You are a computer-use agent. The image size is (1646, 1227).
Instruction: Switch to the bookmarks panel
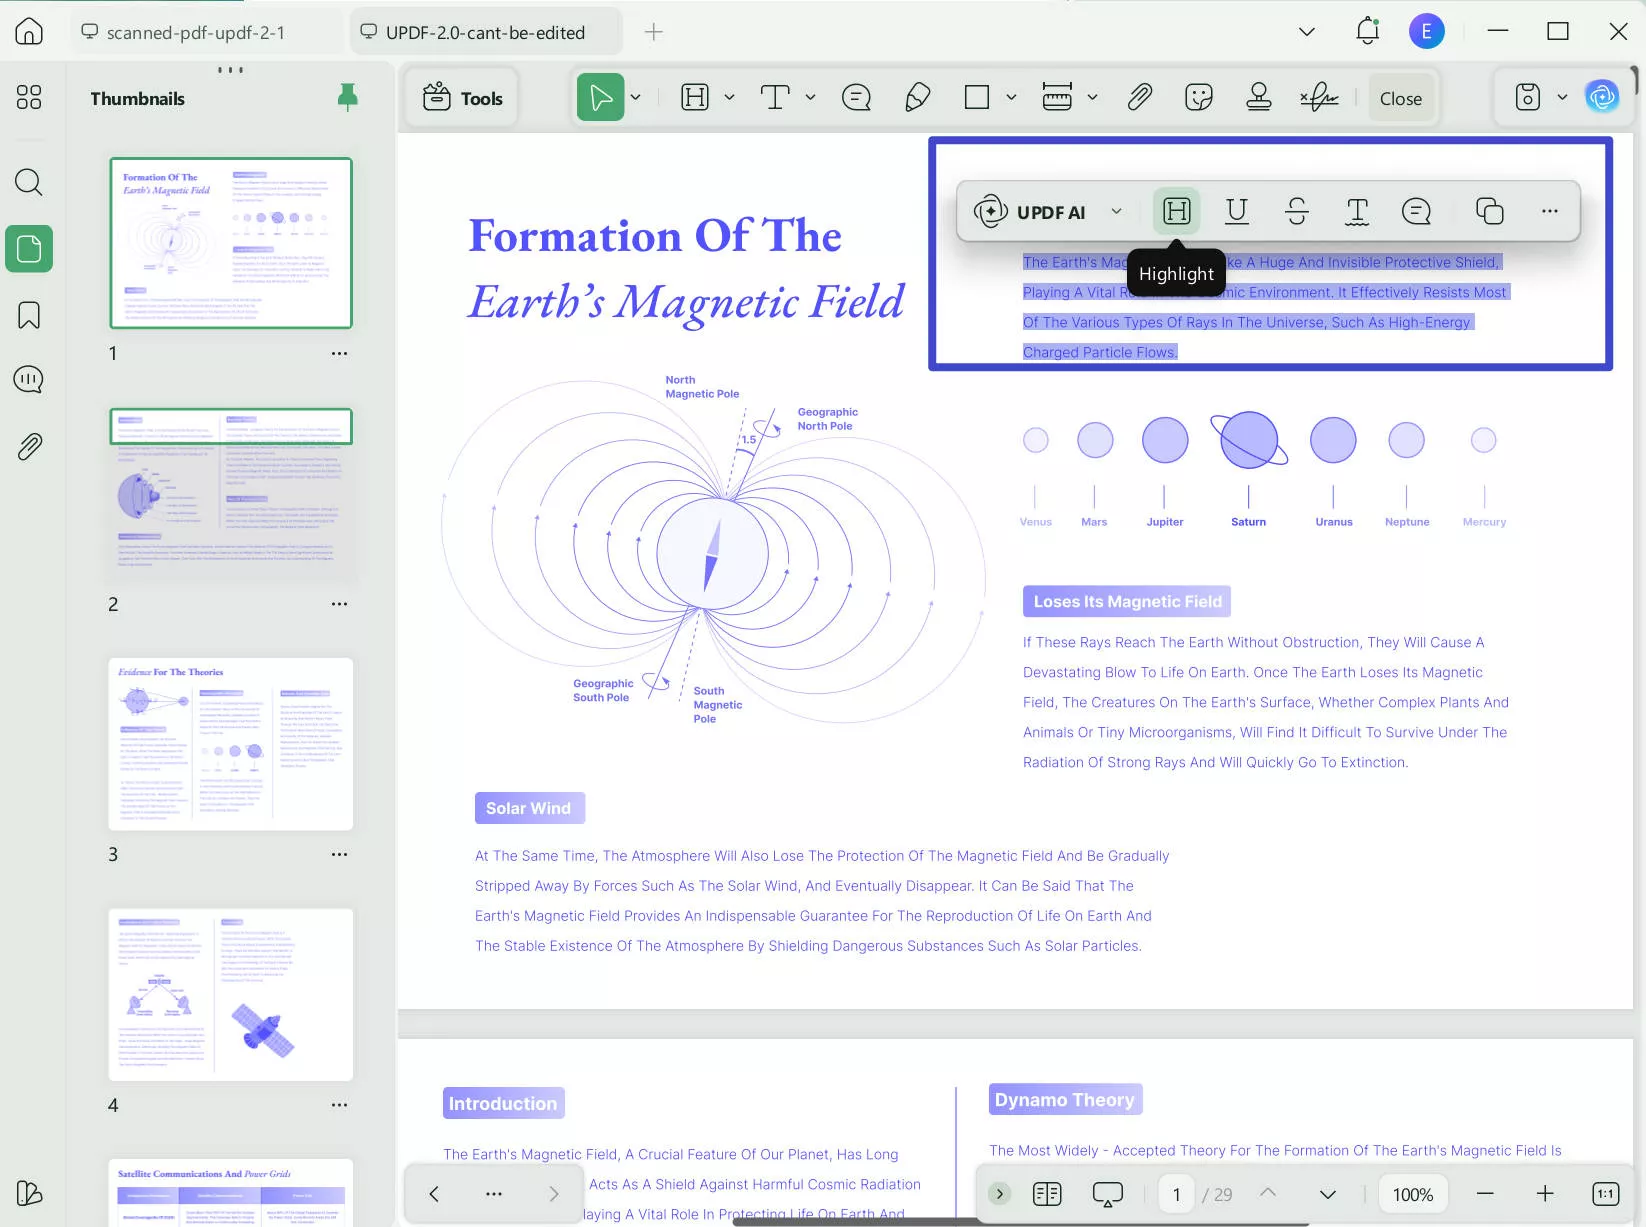(x=28, y=314)
